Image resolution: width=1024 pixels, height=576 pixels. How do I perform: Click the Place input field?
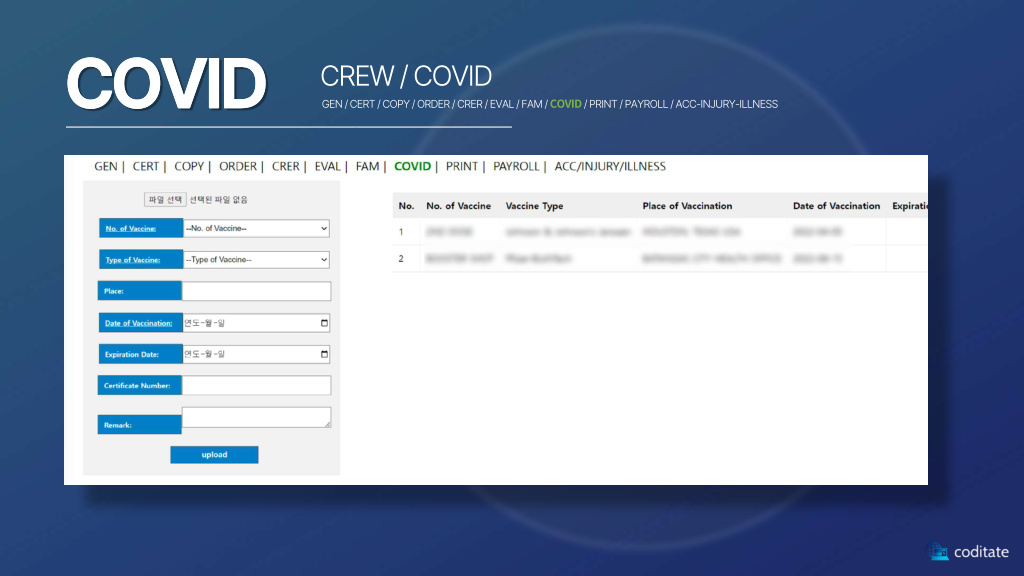(256, 291)
